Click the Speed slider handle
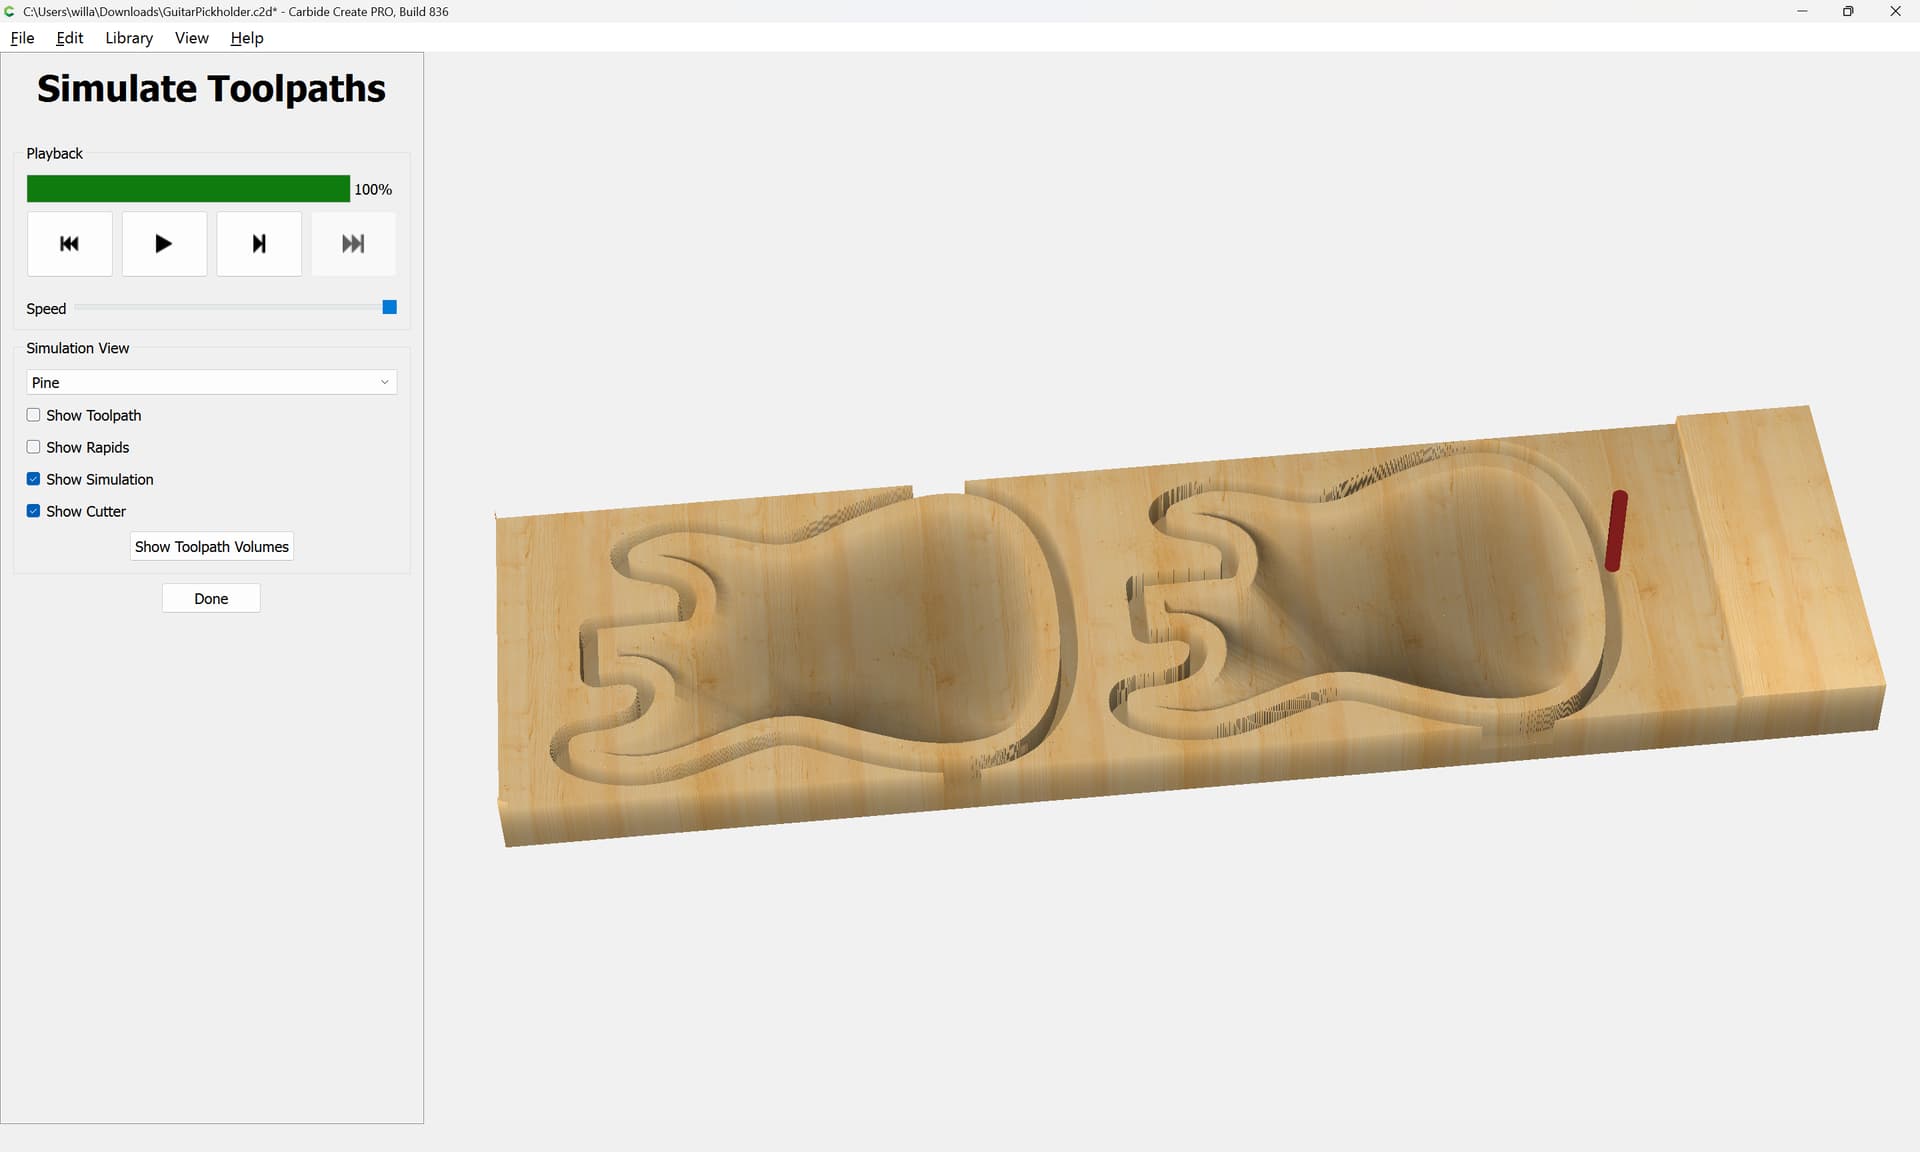Screen dimensions: 1920x1152 pos(390,307)
